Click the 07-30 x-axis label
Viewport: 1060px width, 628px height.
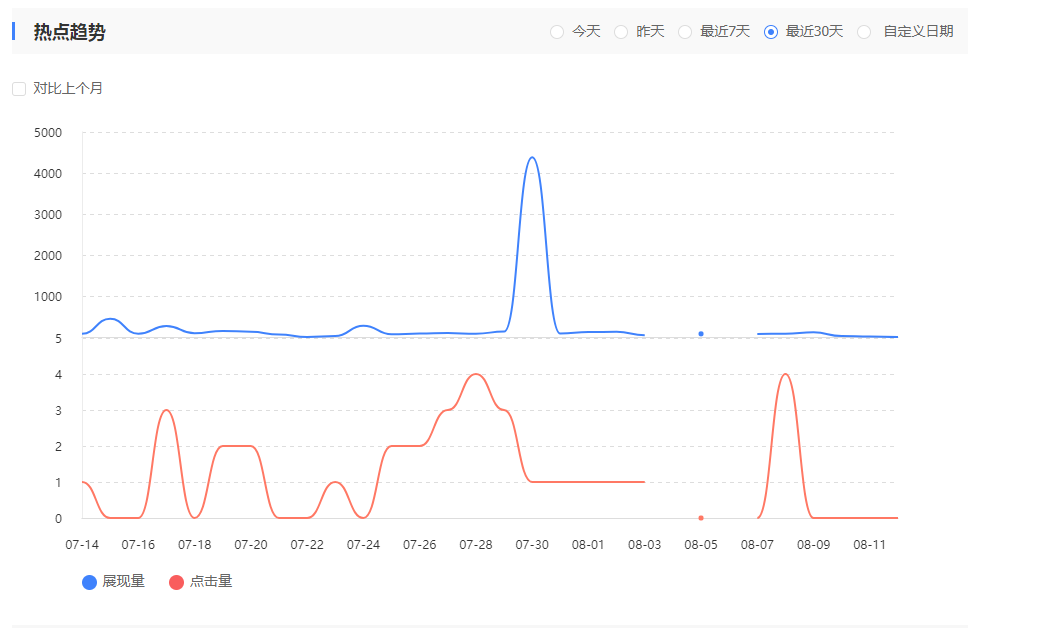(532, 545)
